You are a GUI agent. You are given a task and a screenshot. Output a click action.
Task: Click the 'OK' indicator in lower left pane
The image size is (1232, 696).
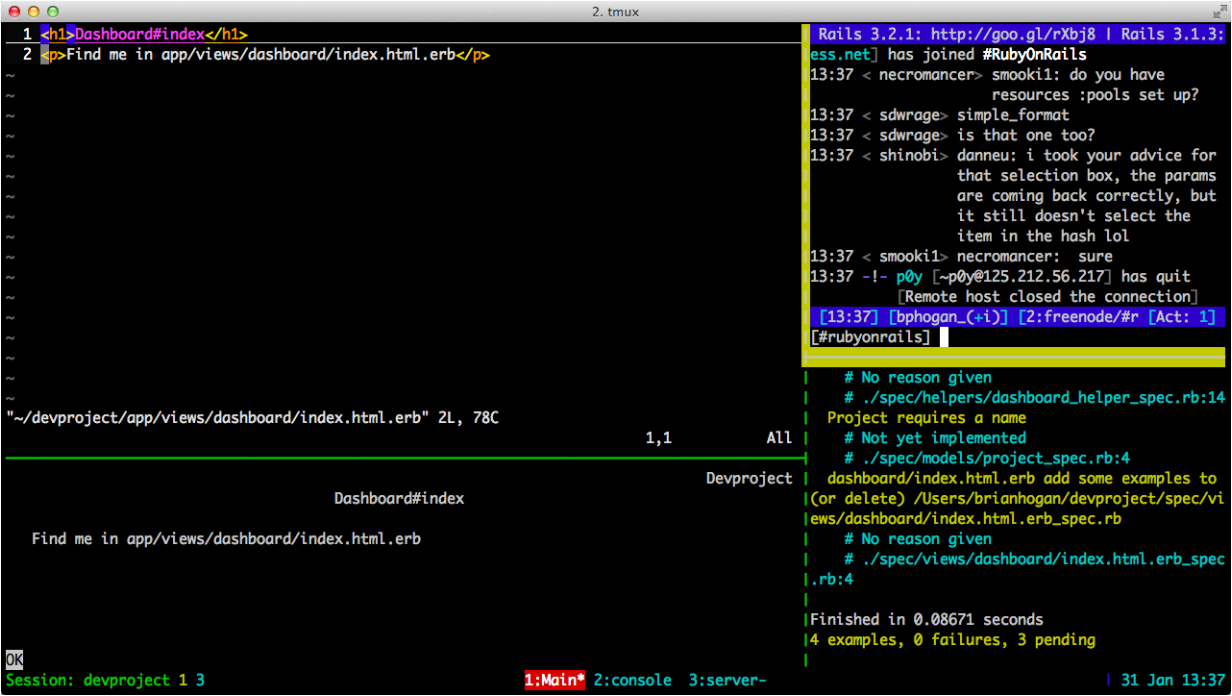(x=14, y=660)
